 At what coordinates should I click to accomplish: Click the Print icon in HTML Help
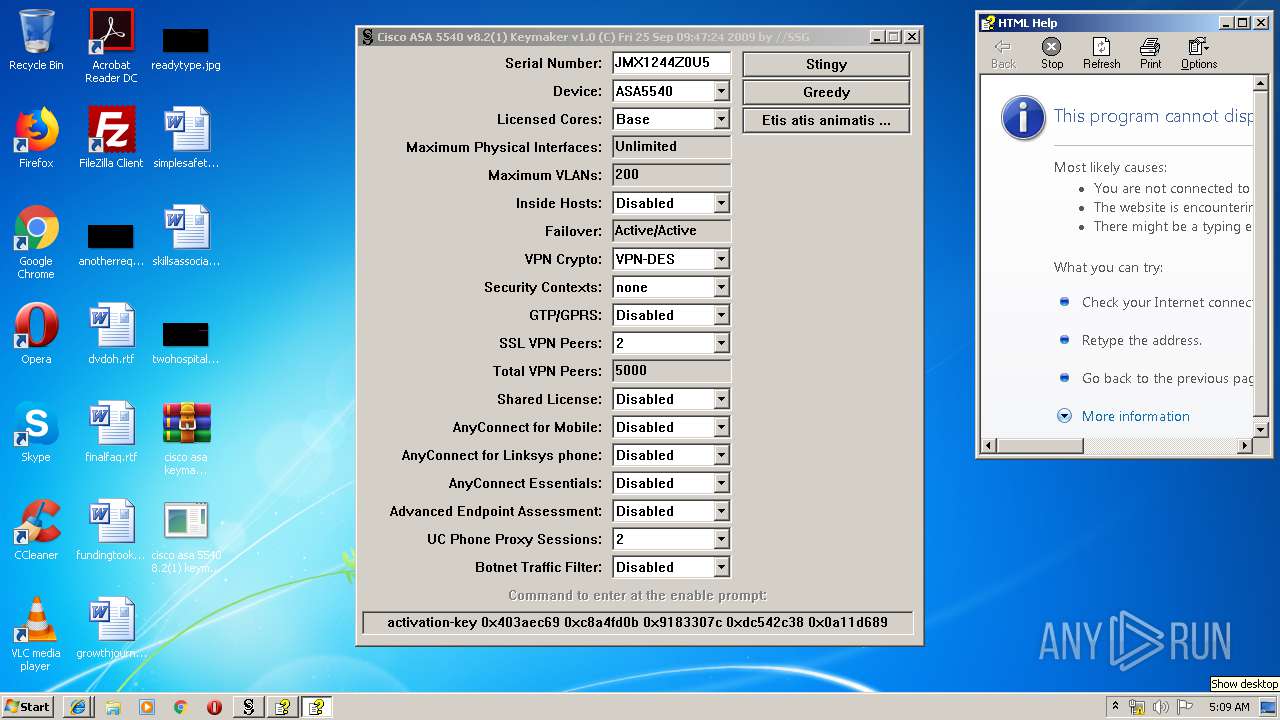click(x=1151, y=54)
